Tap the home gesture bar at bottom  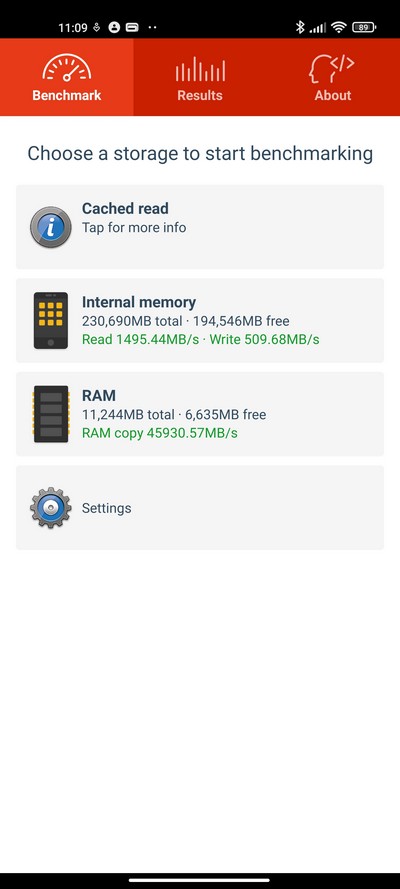coord(200,880)
